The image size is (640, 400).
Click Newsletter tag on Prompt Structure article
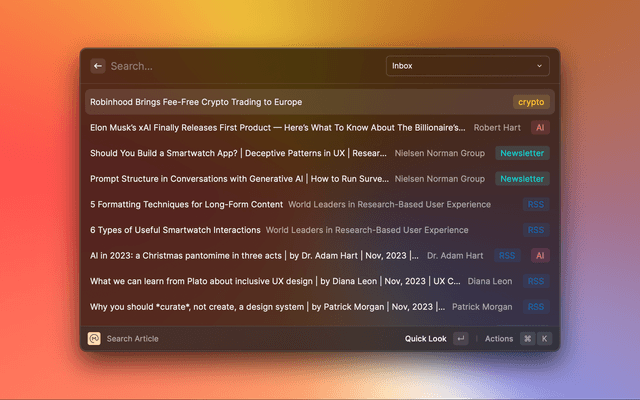(x=522, y=179)
